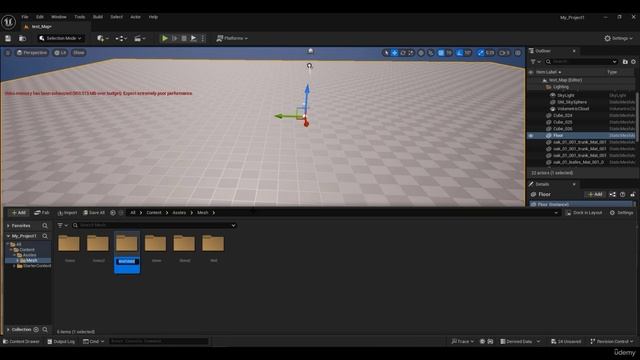Open the viewport layout options icon
The height and width of the screenshot is (360, 640).
pyautogui.click(x=518, y=53)
